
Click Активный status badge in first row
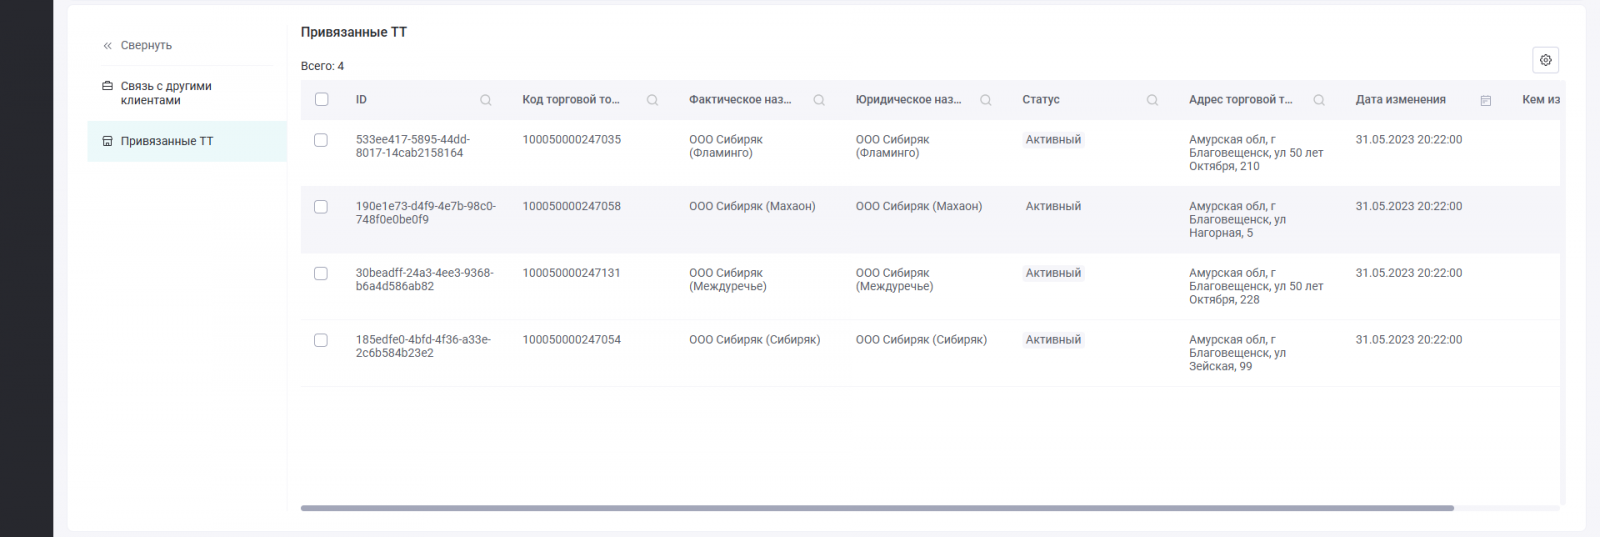tap(1053, 140)
